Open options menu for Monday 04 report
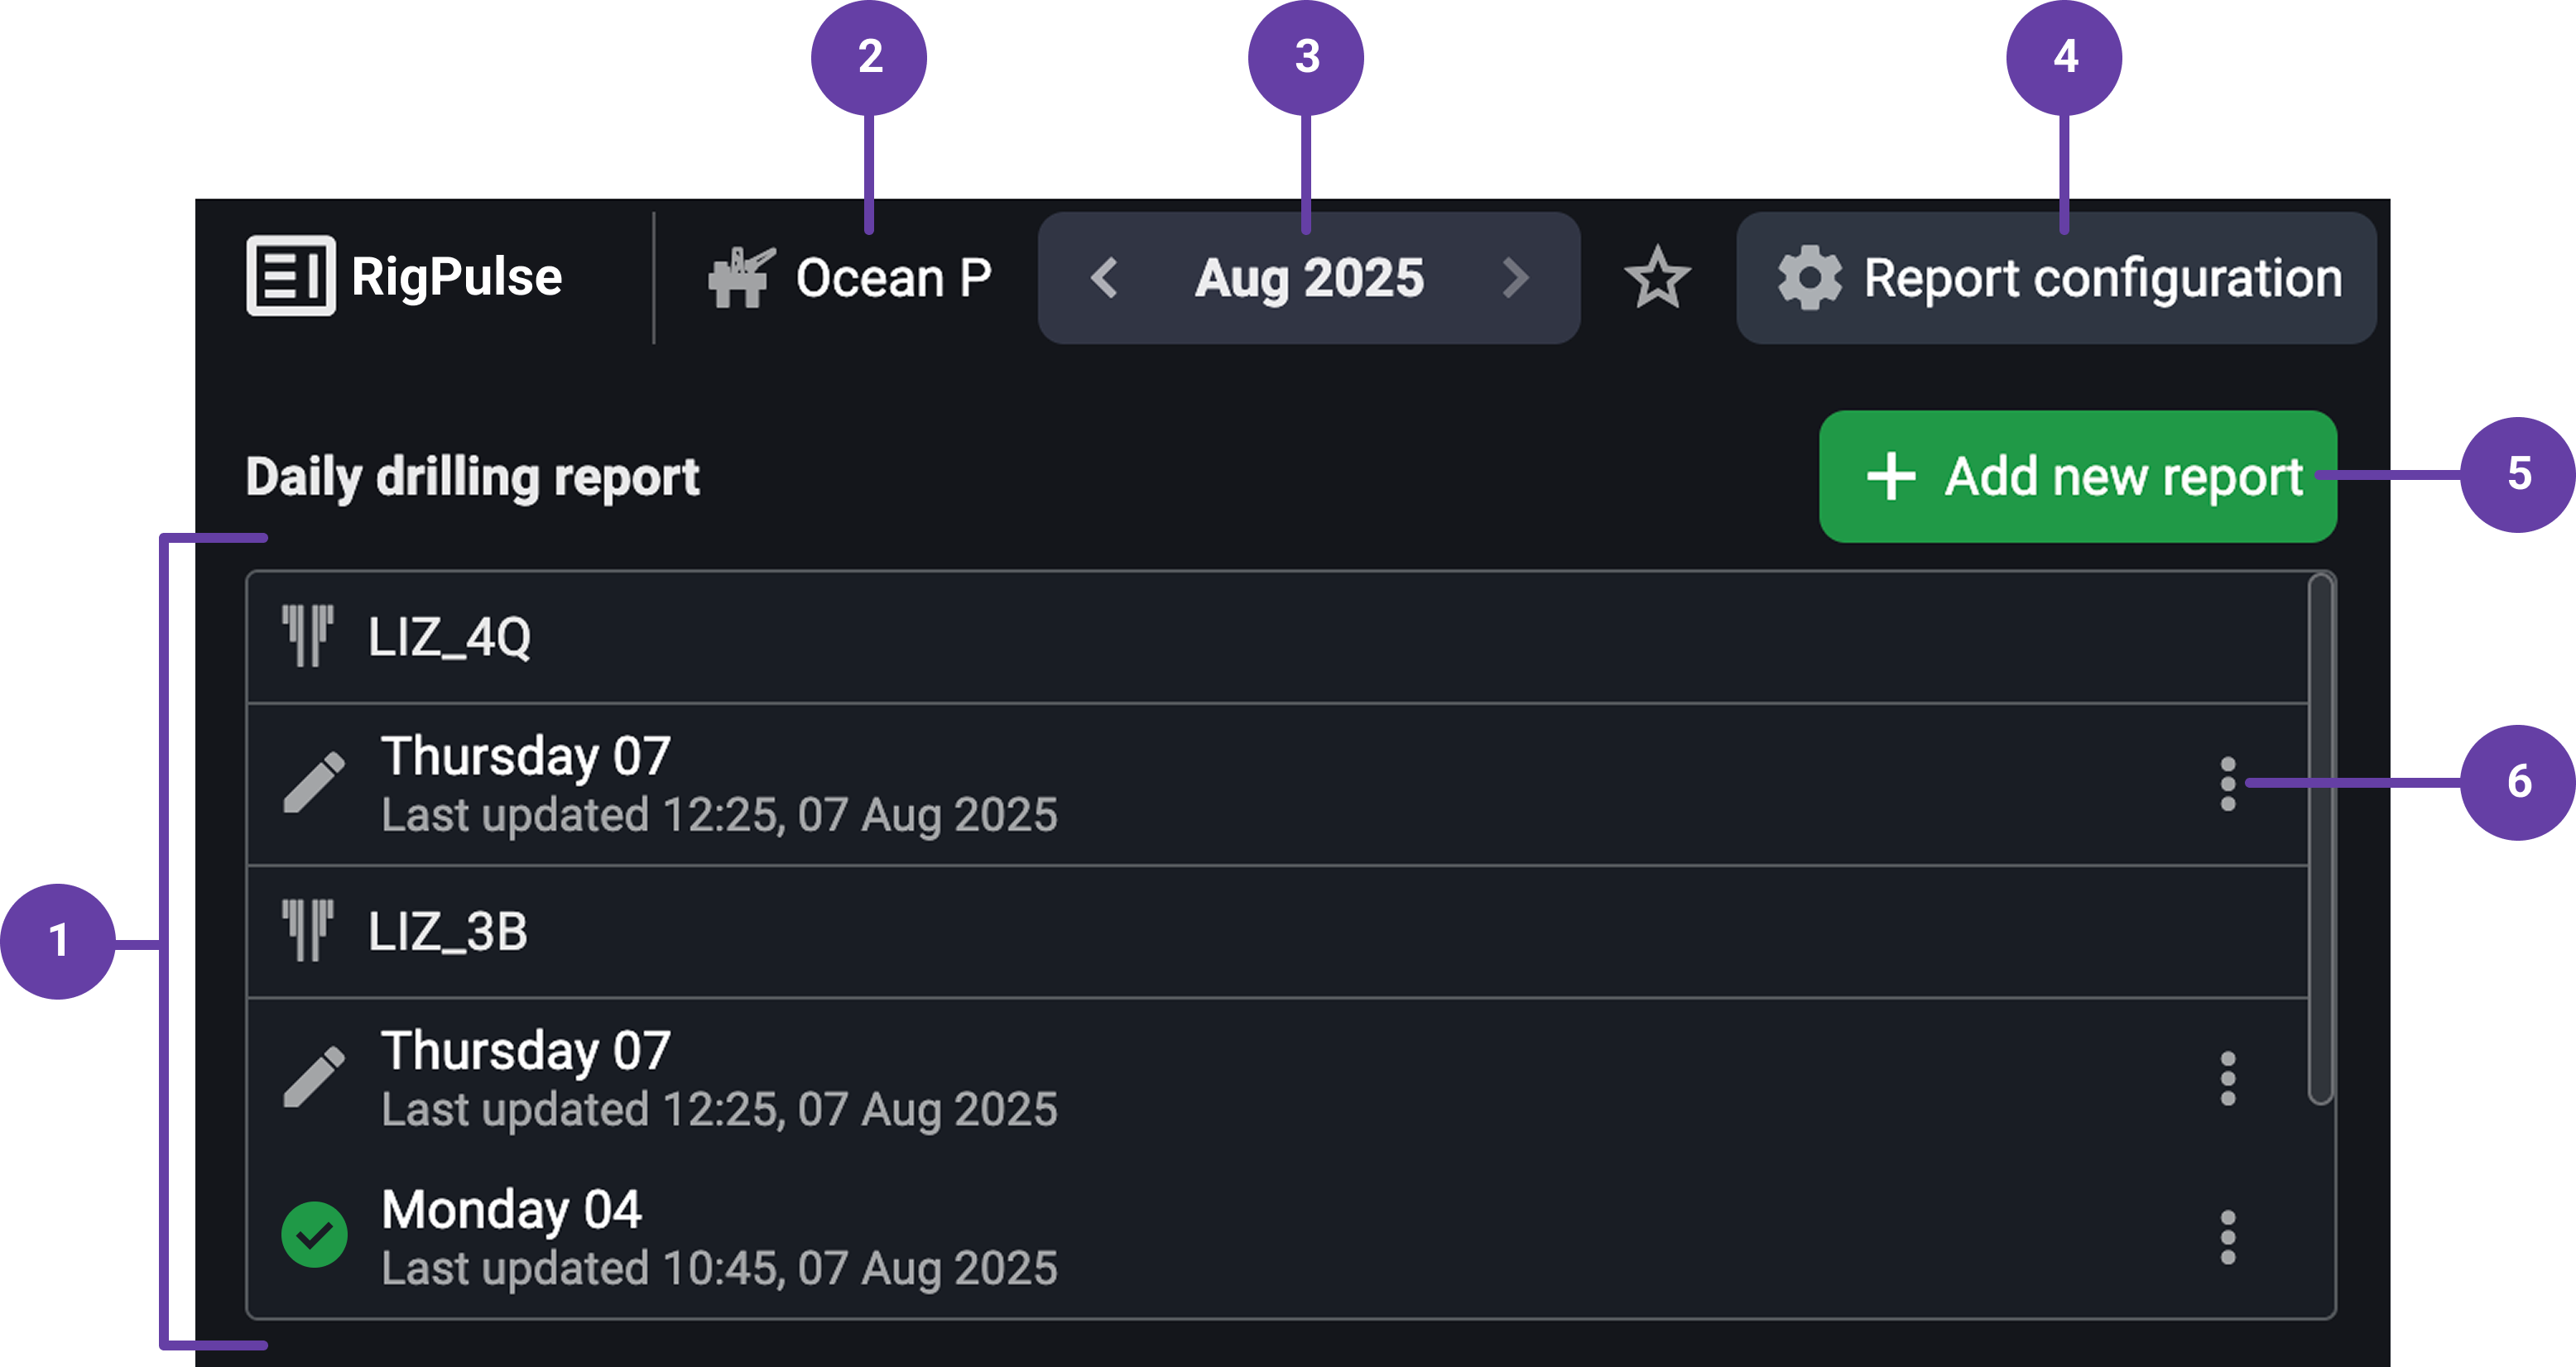Image resolution: width=2576 pixels, height=1367 pixels. 2228,1237
